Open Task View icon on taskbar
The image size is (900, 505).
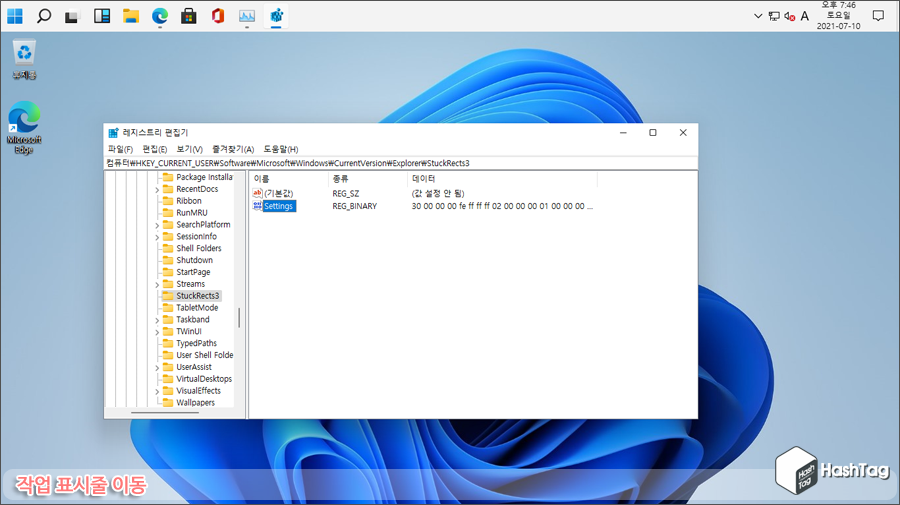coord(71,17)
